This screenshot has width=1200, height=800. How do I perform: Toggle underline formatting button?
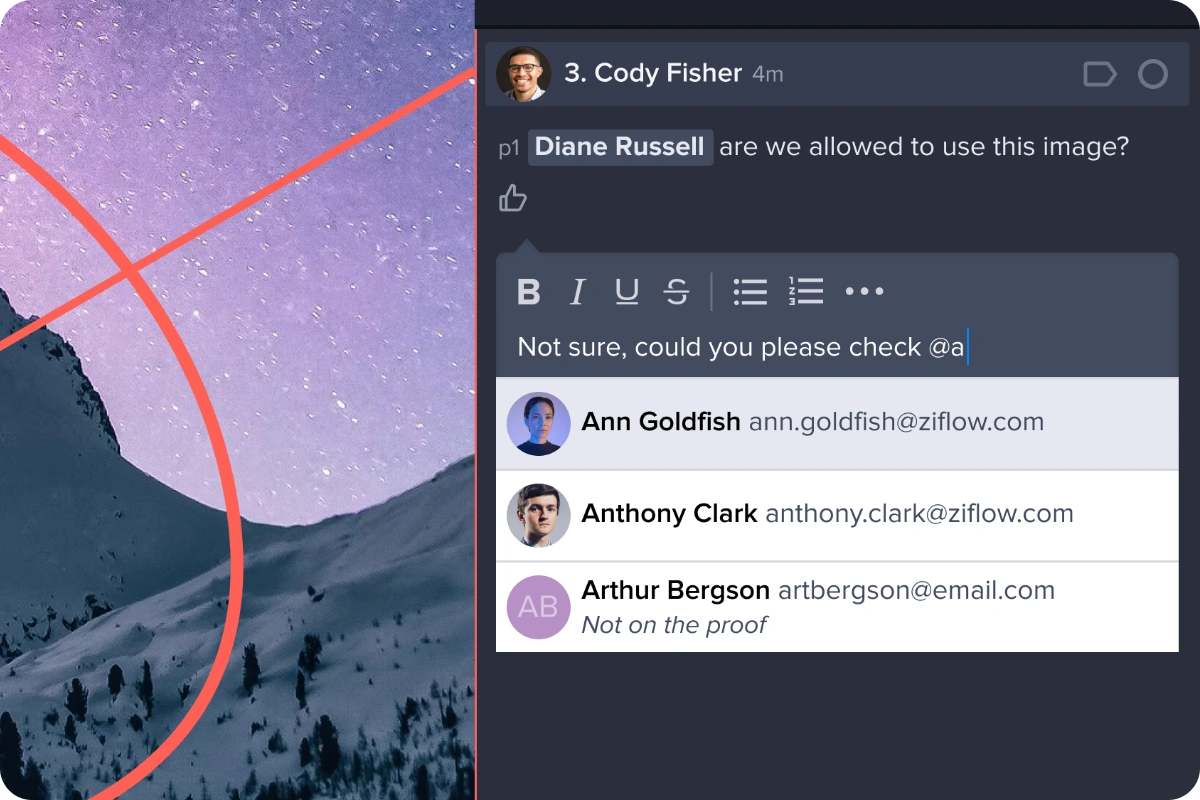(627, 292)
